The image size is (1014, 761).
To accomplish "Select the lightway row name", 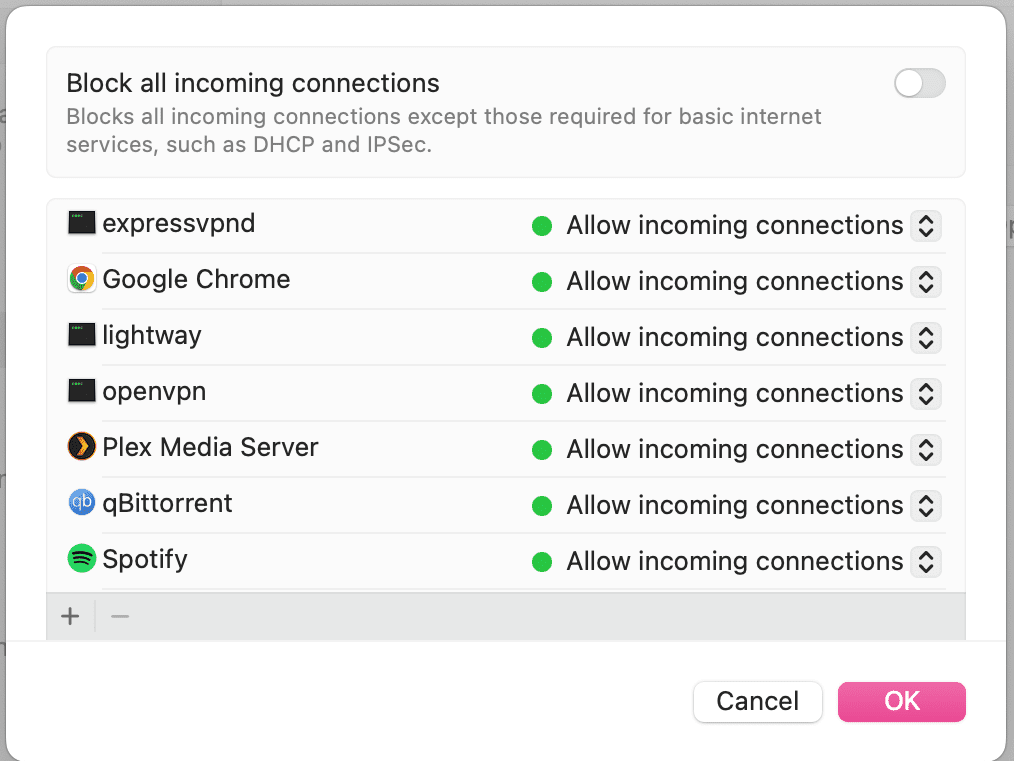I will [x=152, y=336].
